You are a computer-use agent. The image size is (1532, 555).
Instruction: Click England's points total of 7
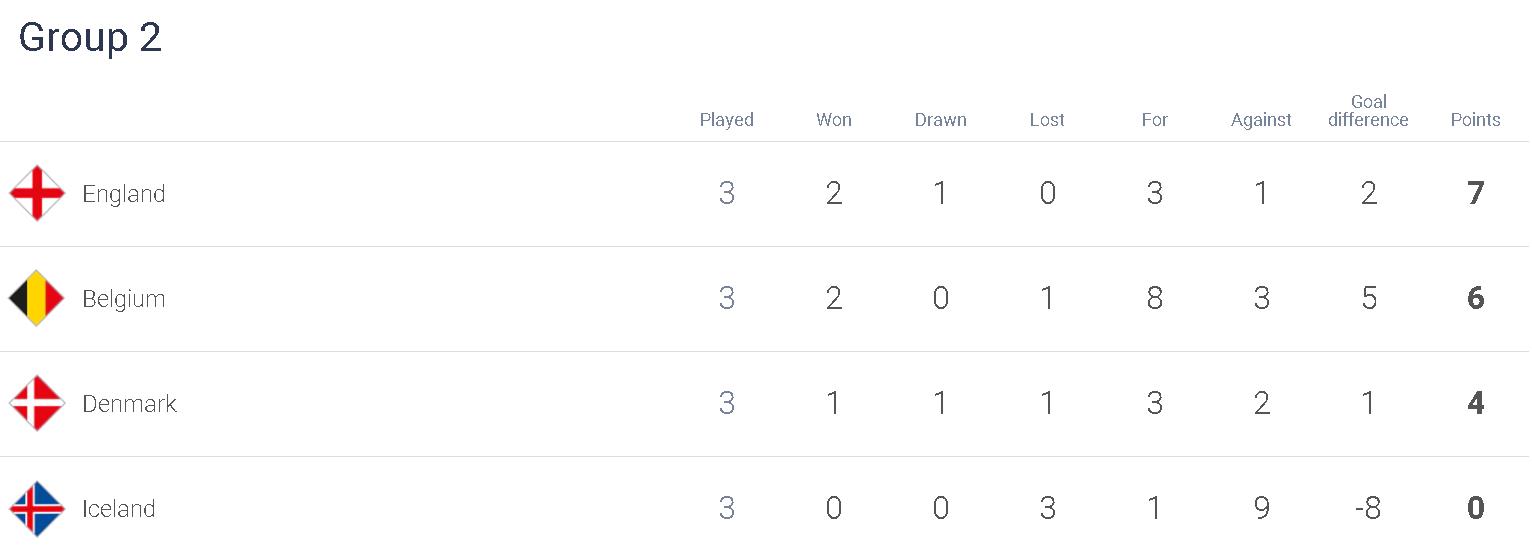point(1476,193)
